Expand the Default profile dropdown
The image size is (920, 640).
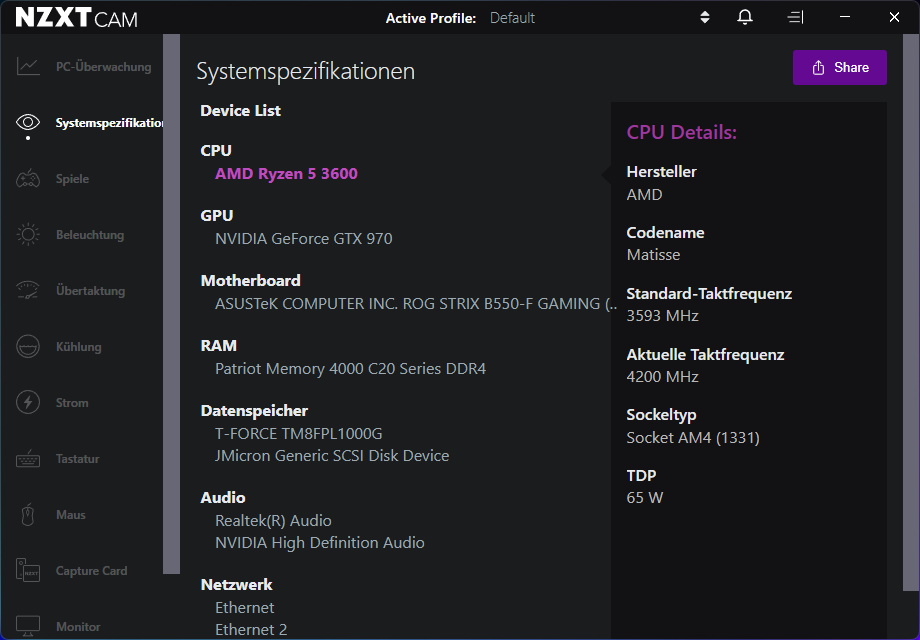(512, 17)
